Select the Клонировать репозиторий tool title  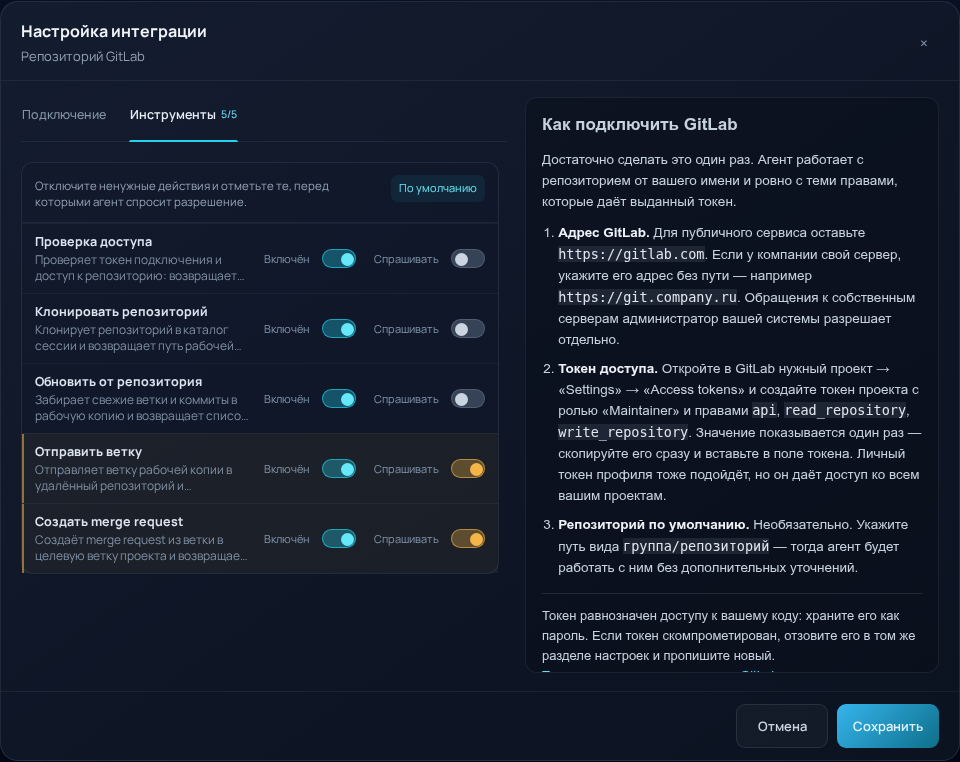coord(121,312)
